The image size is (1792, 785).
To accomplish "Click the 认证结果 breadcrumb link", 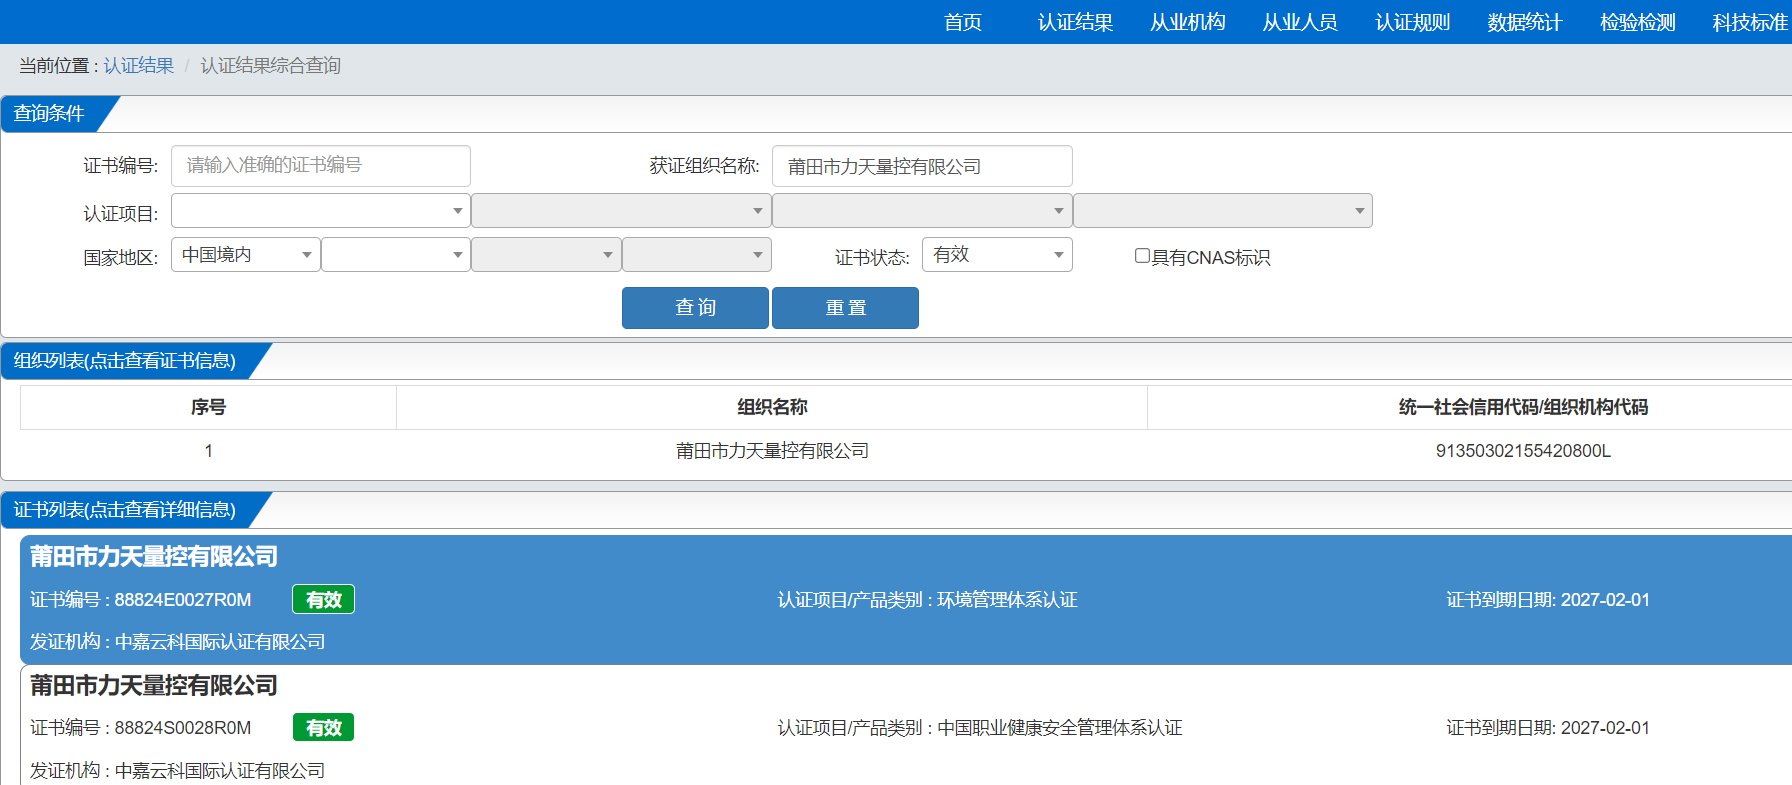I will coord(138,65).
